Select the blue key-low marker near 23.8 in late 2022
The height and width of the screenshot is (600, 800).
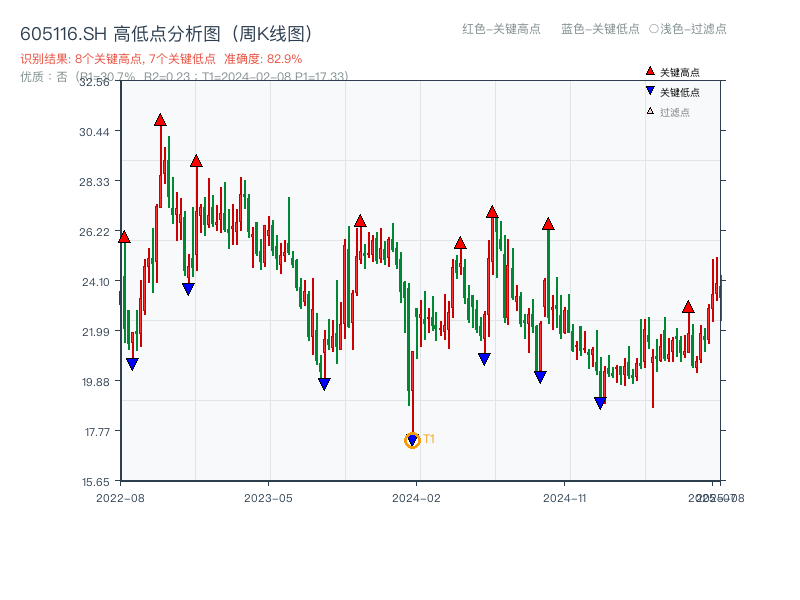[x=188, y=289]
